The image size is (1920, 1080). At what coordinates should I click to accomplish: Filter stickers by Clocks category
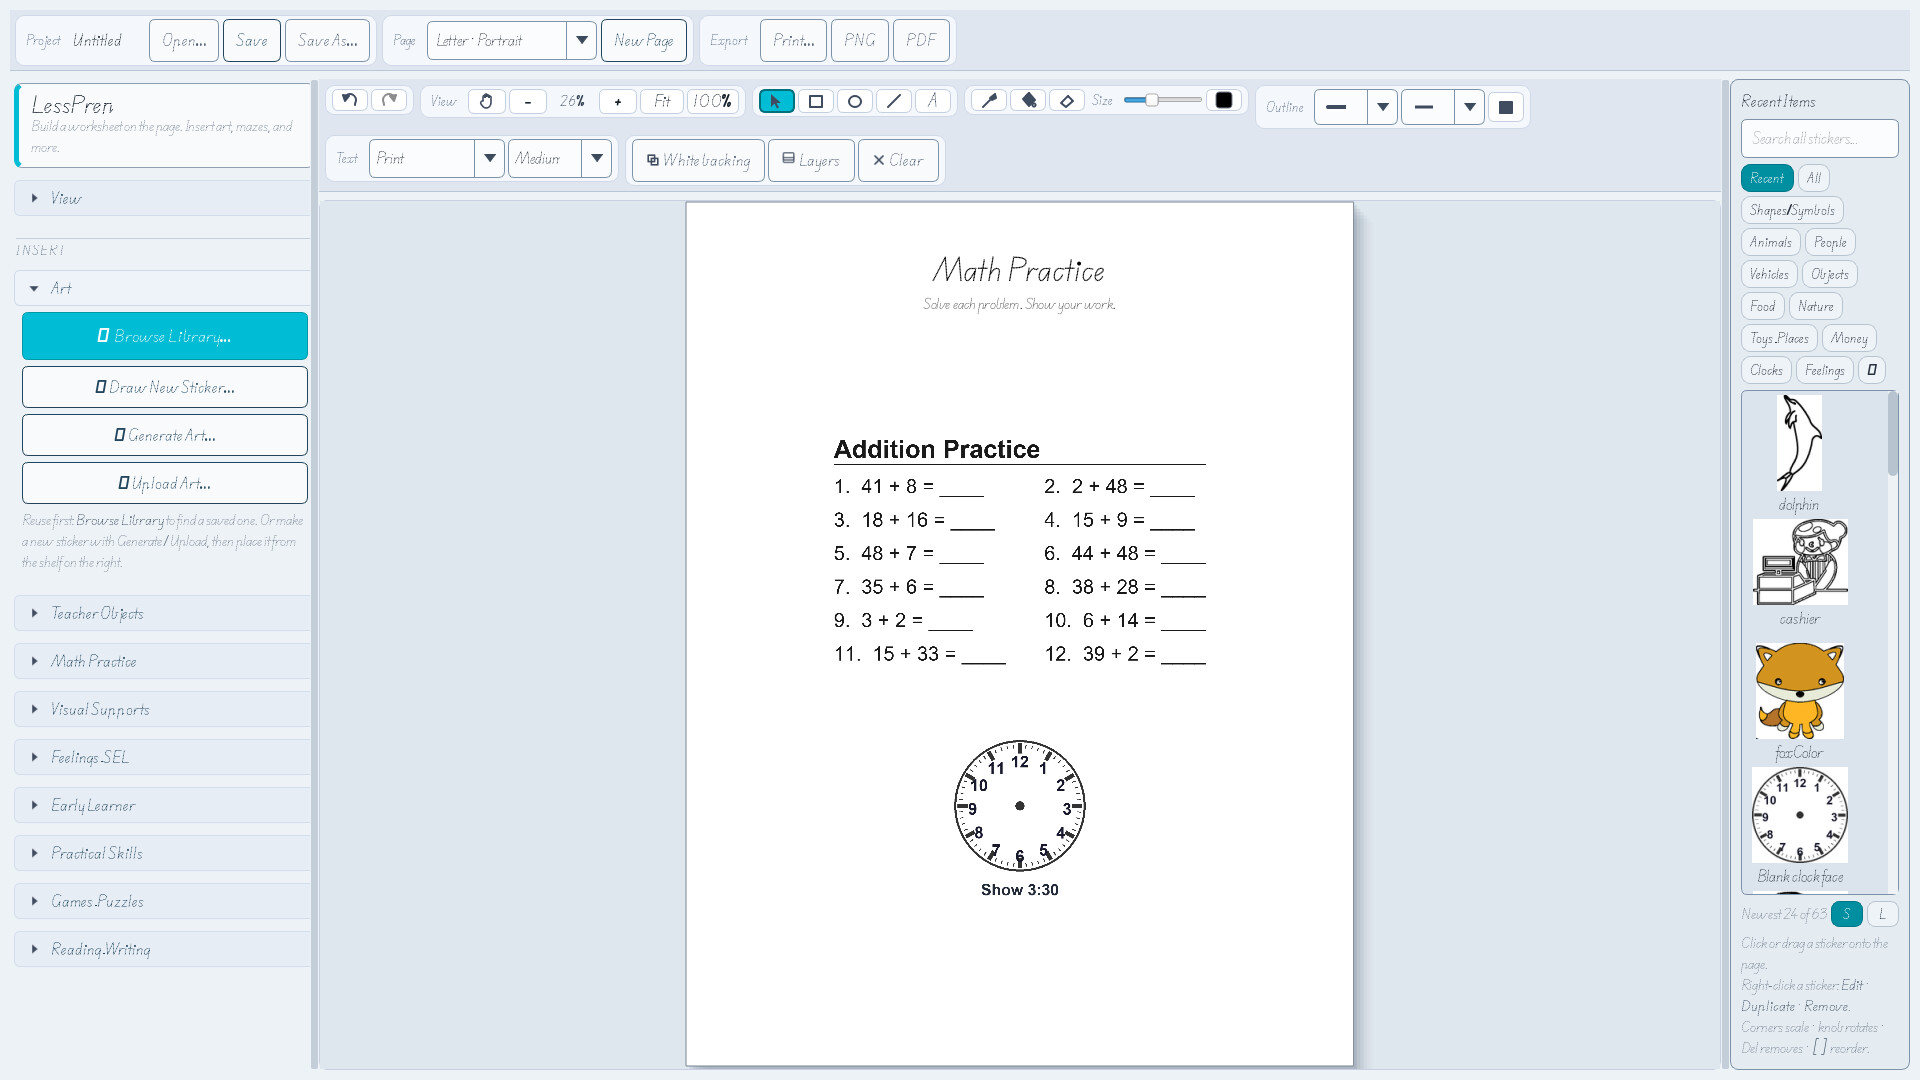coord(1766,370)
